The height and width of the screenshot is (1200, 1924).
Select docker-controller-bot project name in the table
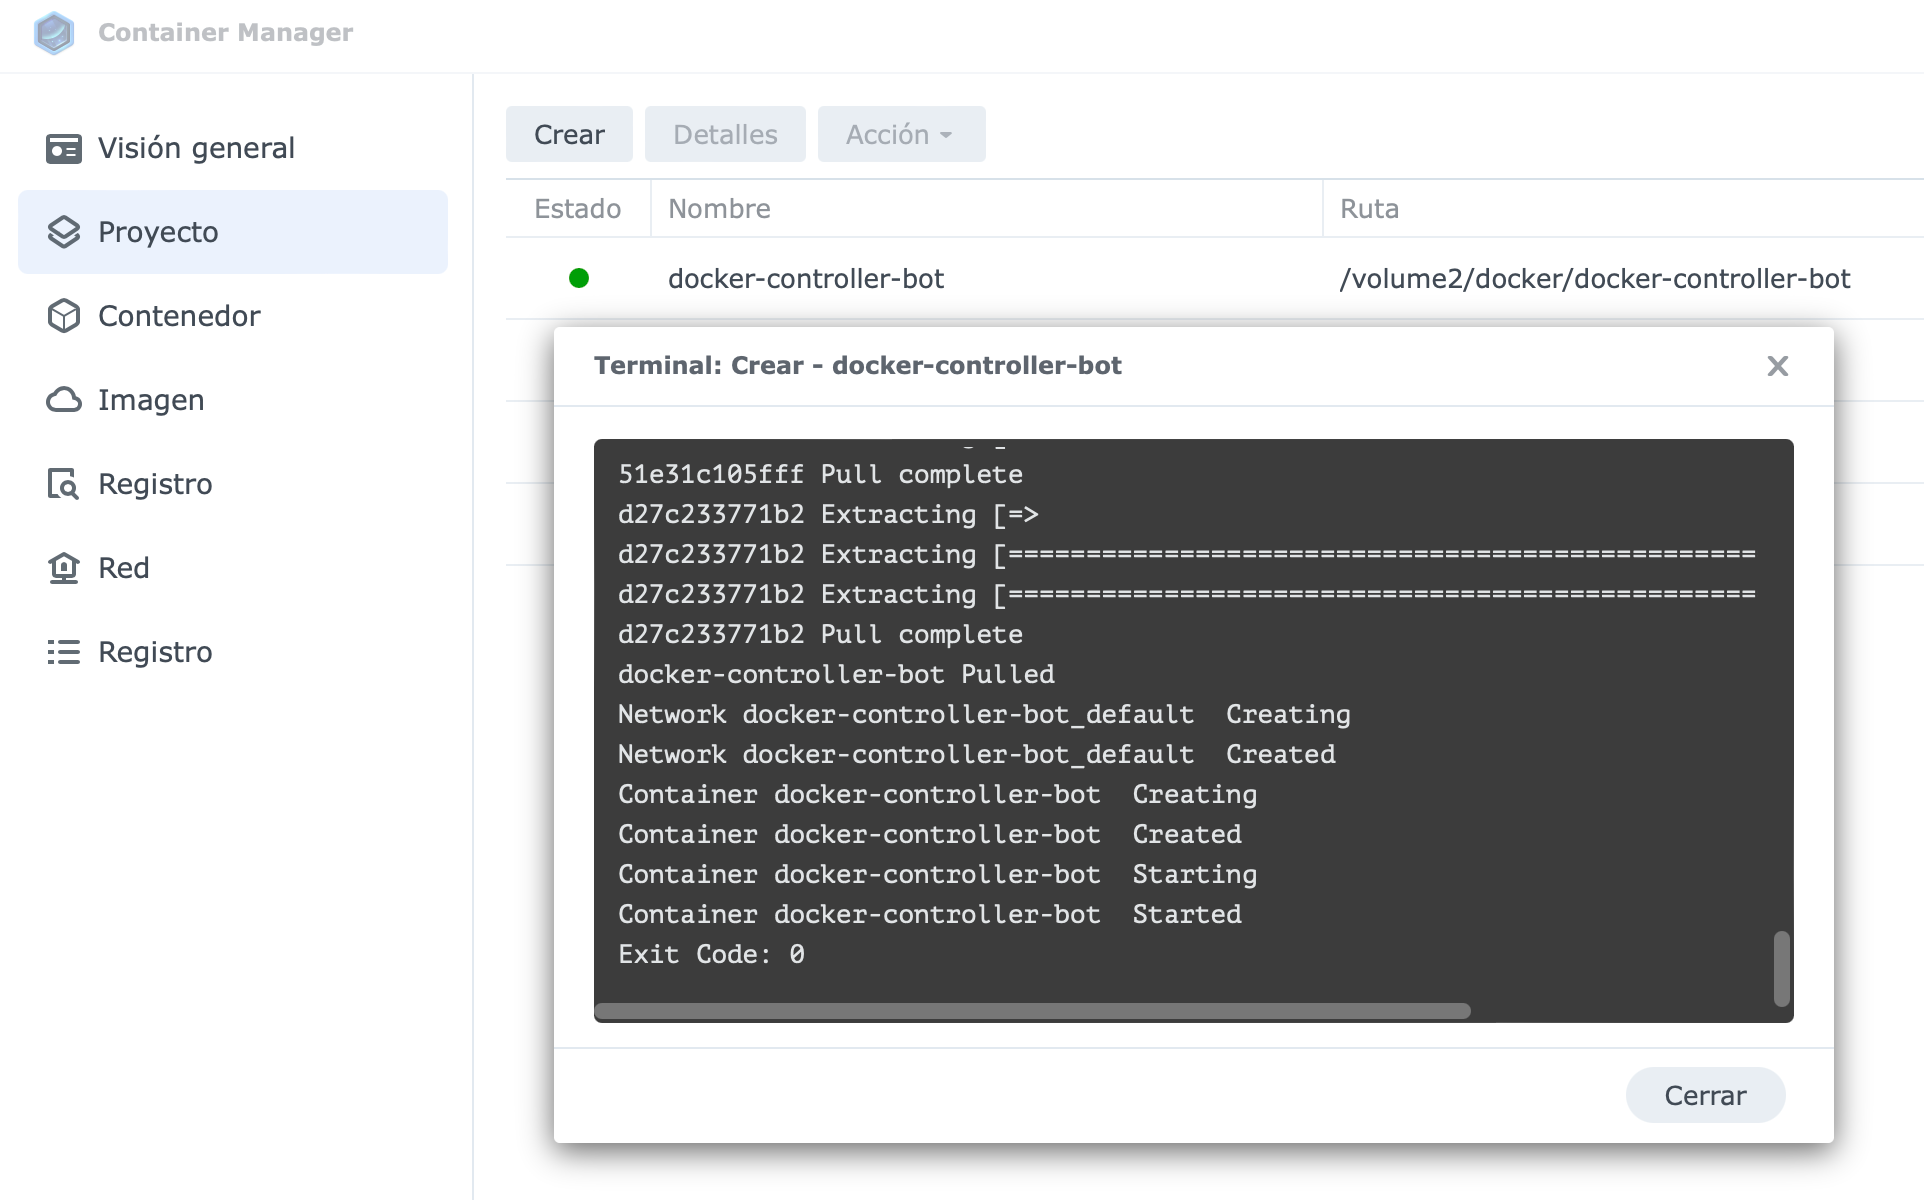pyautogui.click(x=806, y=278)
